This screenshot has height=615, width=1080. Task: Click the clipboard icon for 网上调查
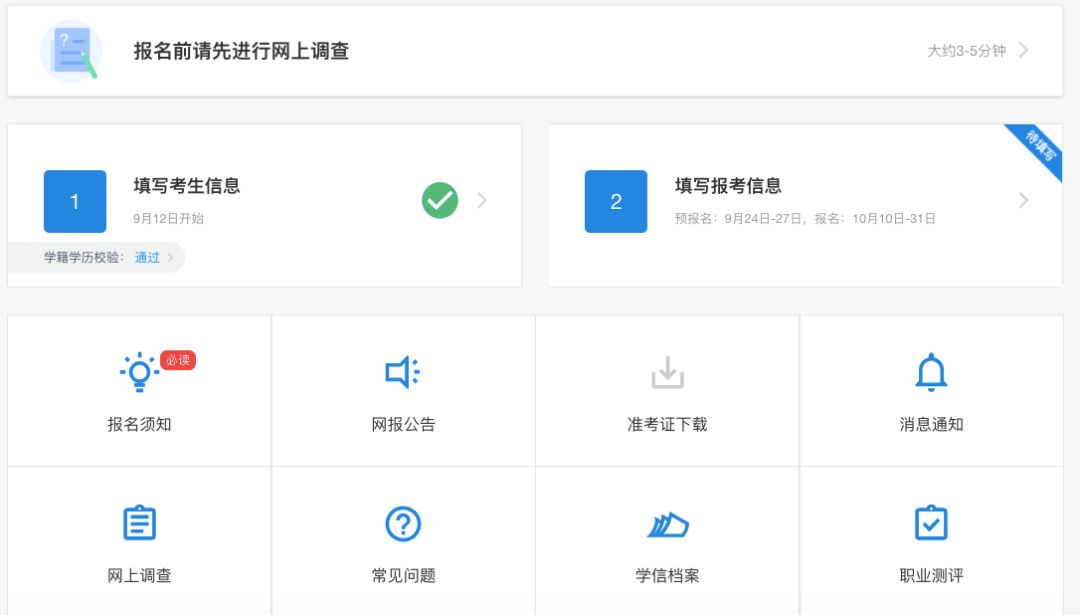pos(139,523)
